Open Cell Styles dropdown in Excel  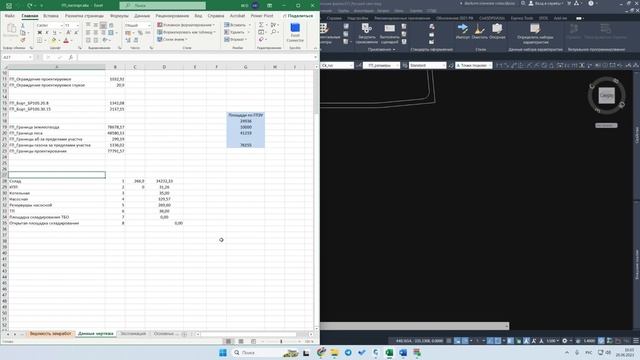tap(172, 40)
